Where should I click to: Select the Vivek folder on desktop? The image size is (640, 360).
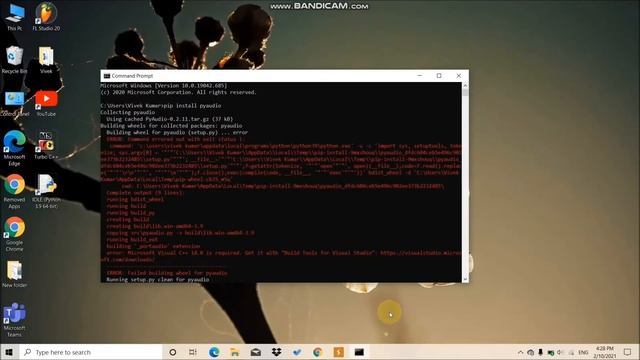pos(46,60)
